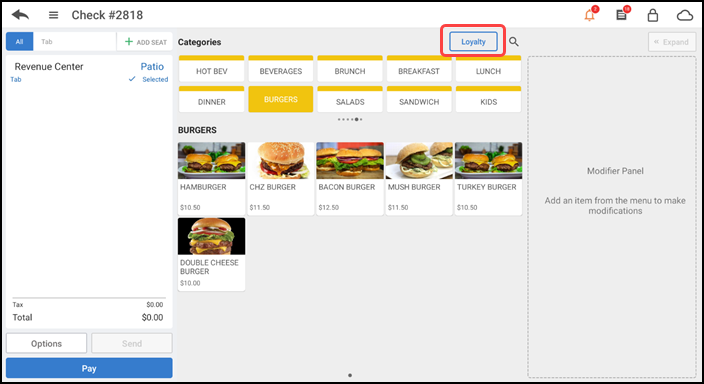Click the Selected checkmark label

pyautogui.click(x=149, y=79)
